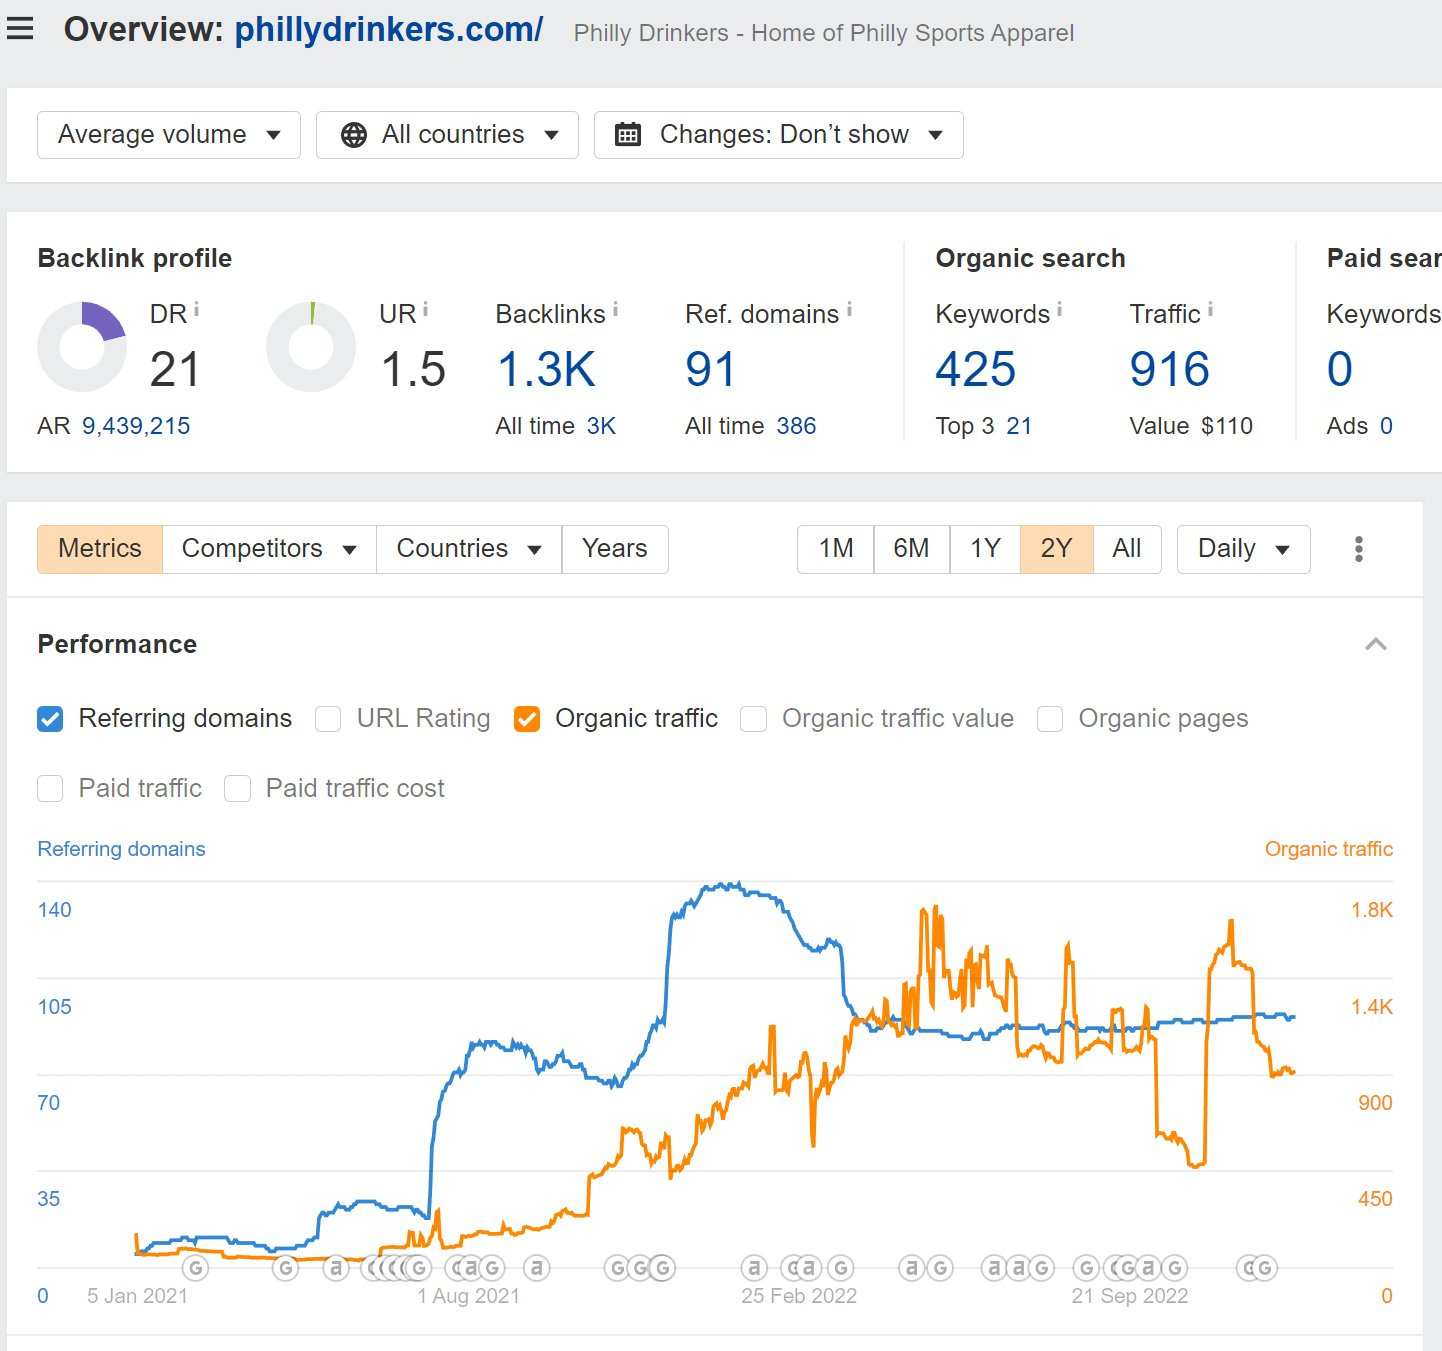Switch to the Years tab
Image resolution: width=1442 pixels, height=1351 pixels.
614,549
